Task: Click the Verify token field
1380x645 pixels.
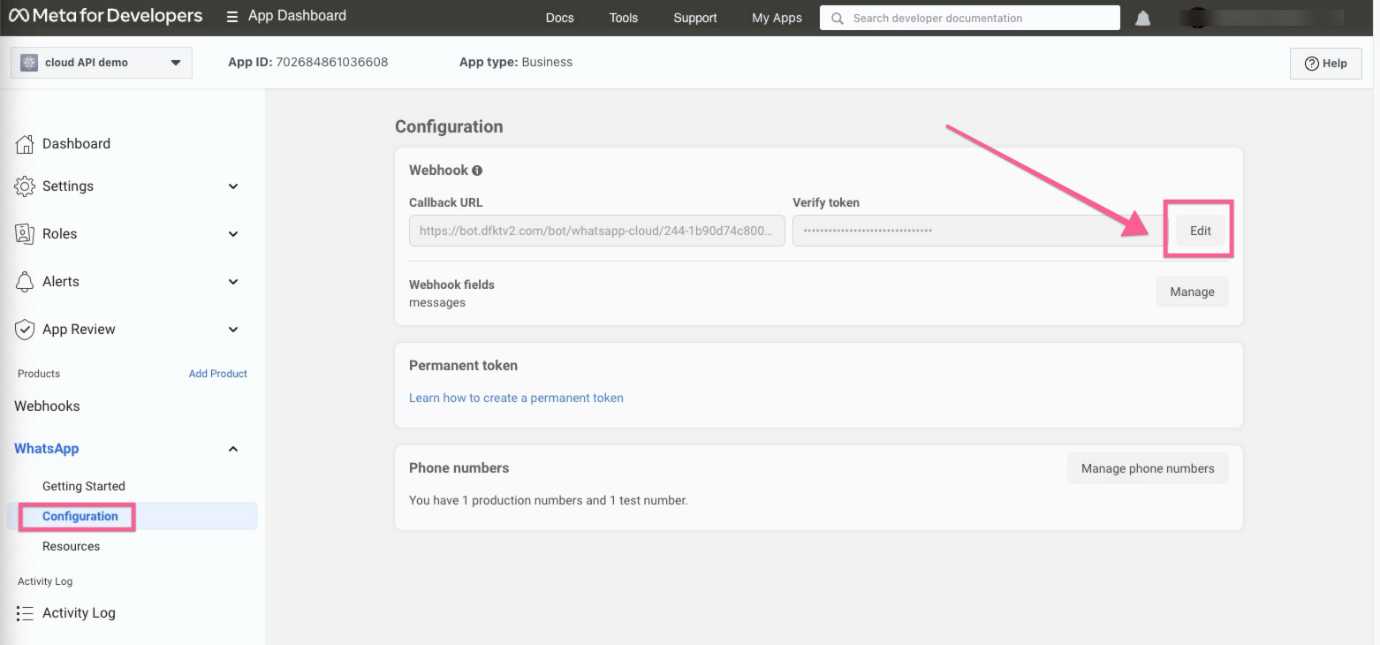Action: 978,231
